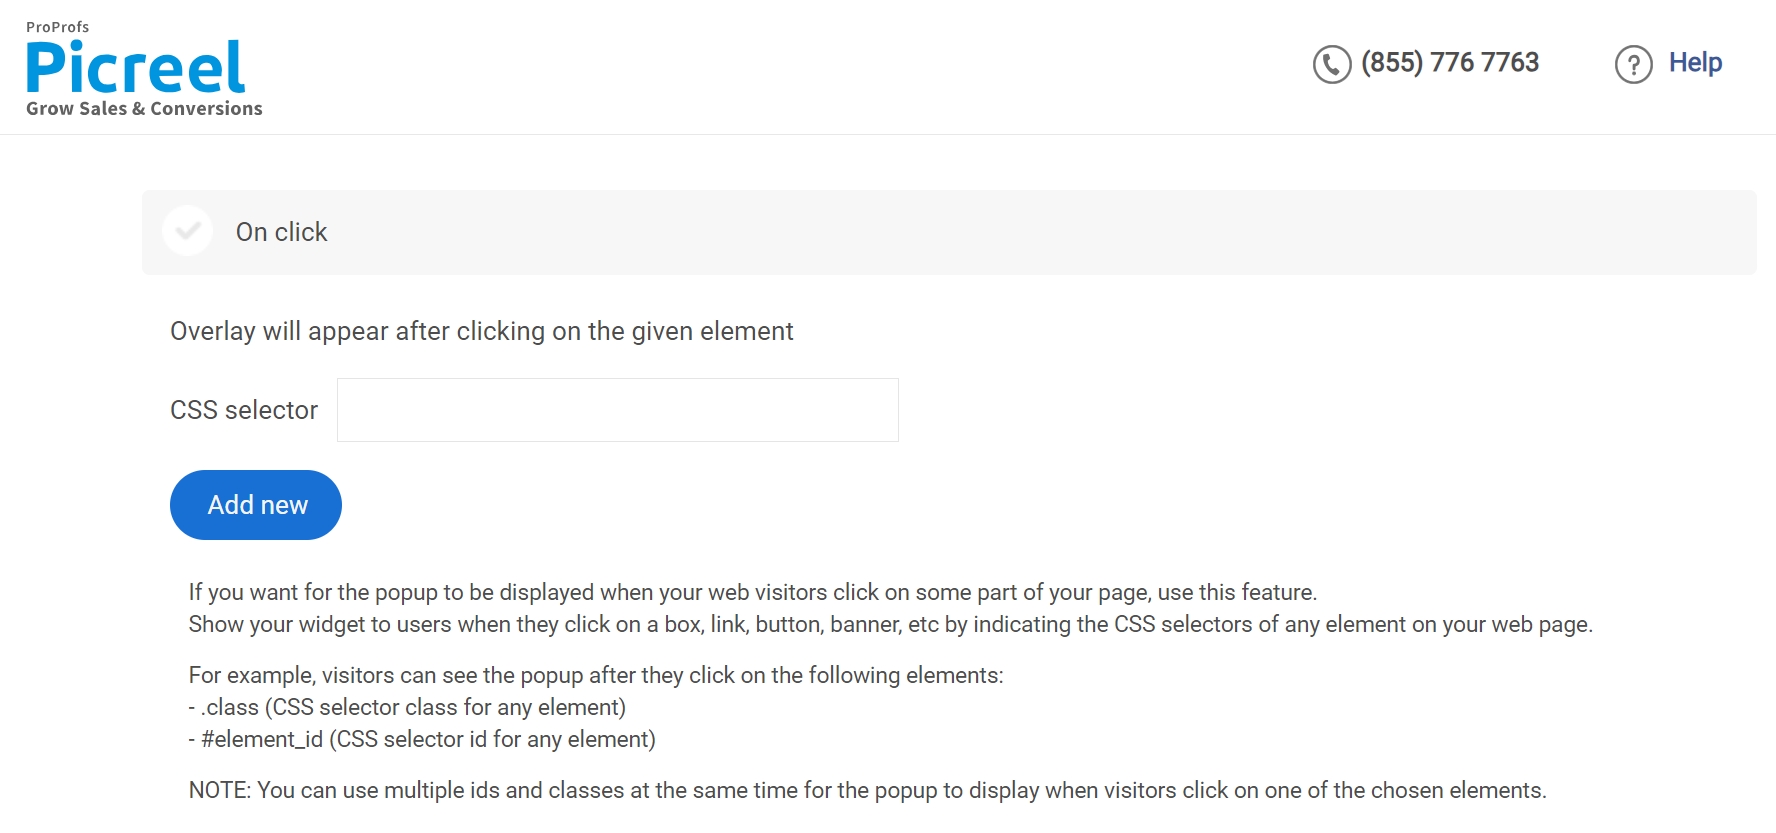Focus the CSS selector input field
The height and width of the screenshot is (833, 1776).
(x=617, y=410)
